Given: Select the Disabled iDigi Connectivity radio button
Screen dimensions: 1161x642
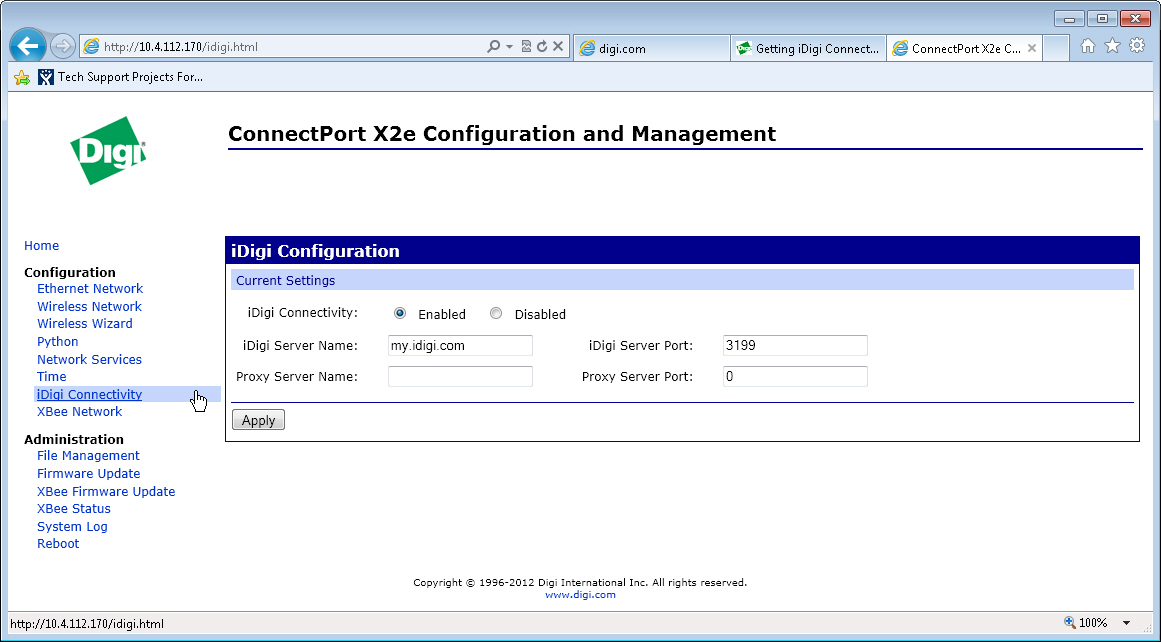Looking at the screenshot, I should (496, 313).
